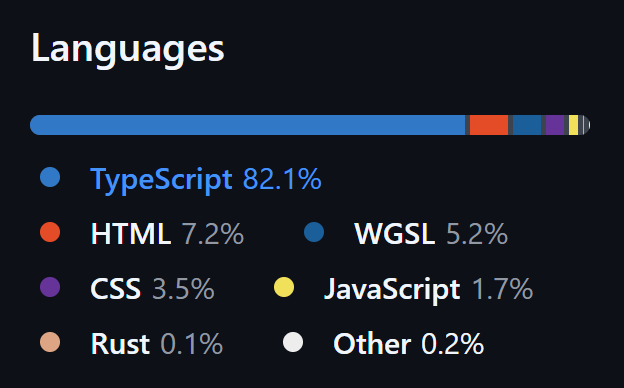This screenshot has height=388, width=624.
Task: Click the white Other legend dot
Action: point(293,342)
